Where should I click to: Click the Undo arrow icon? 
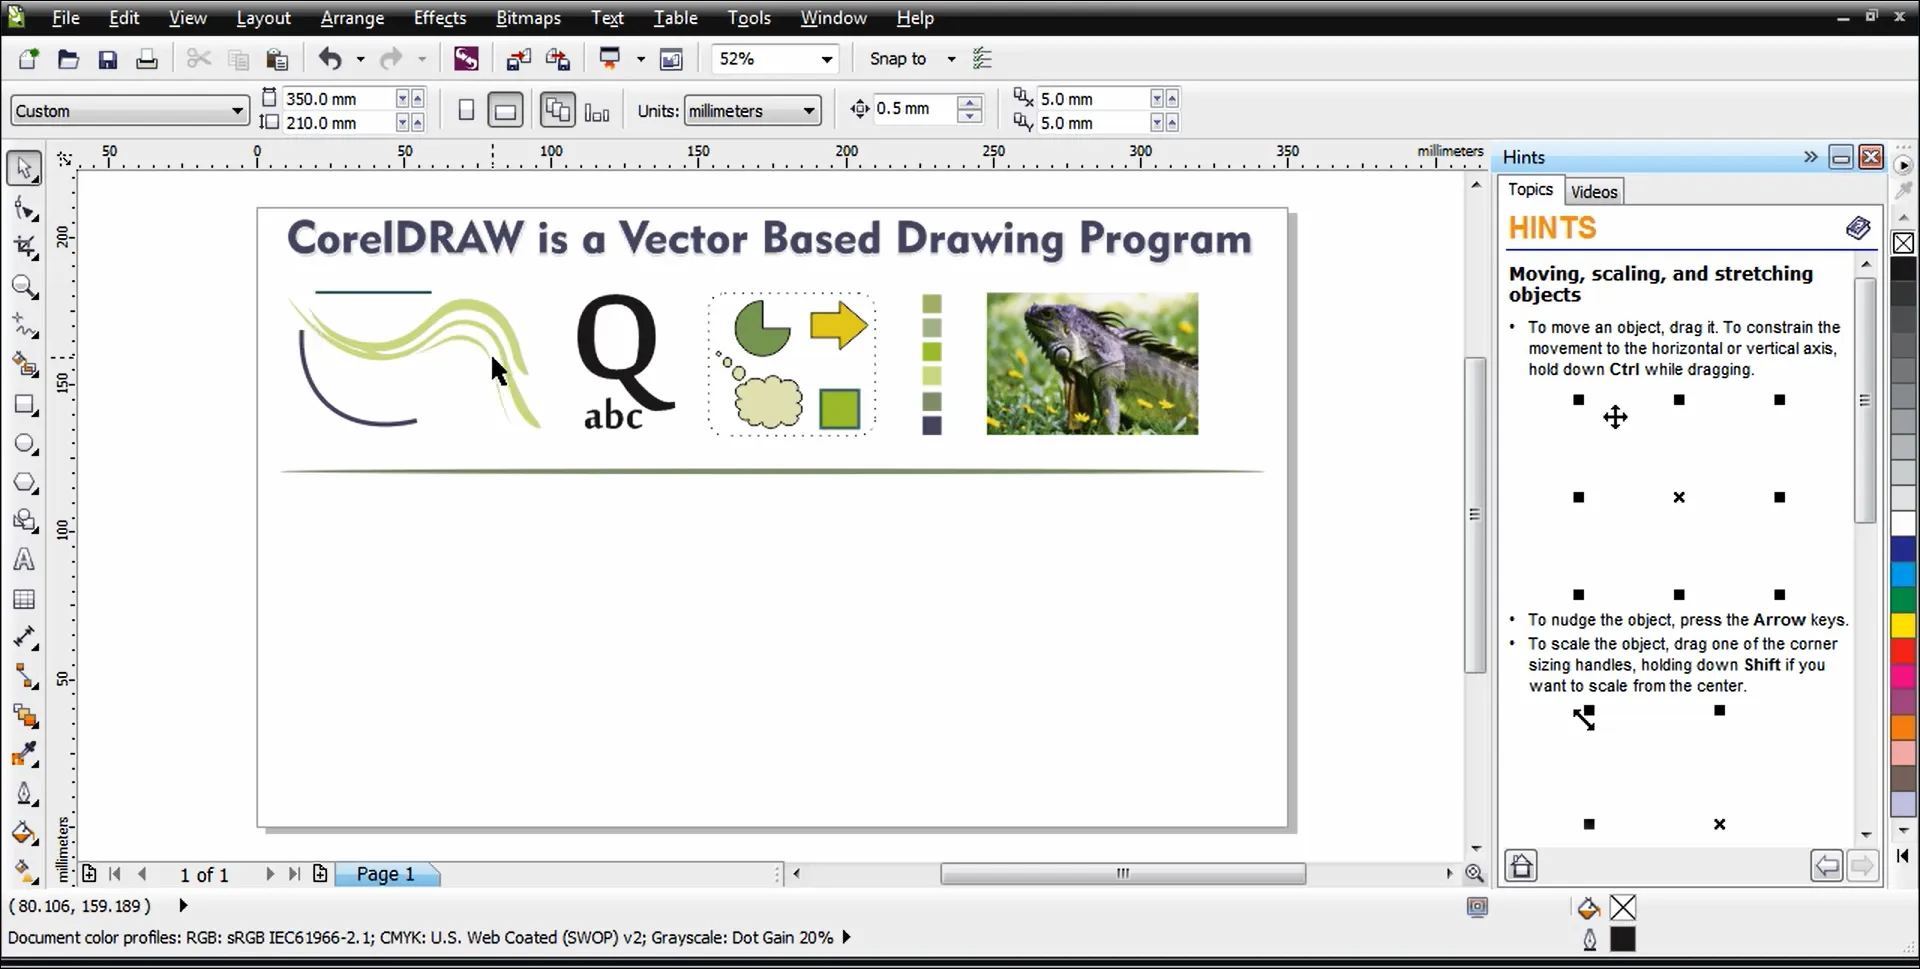point(329,59)
